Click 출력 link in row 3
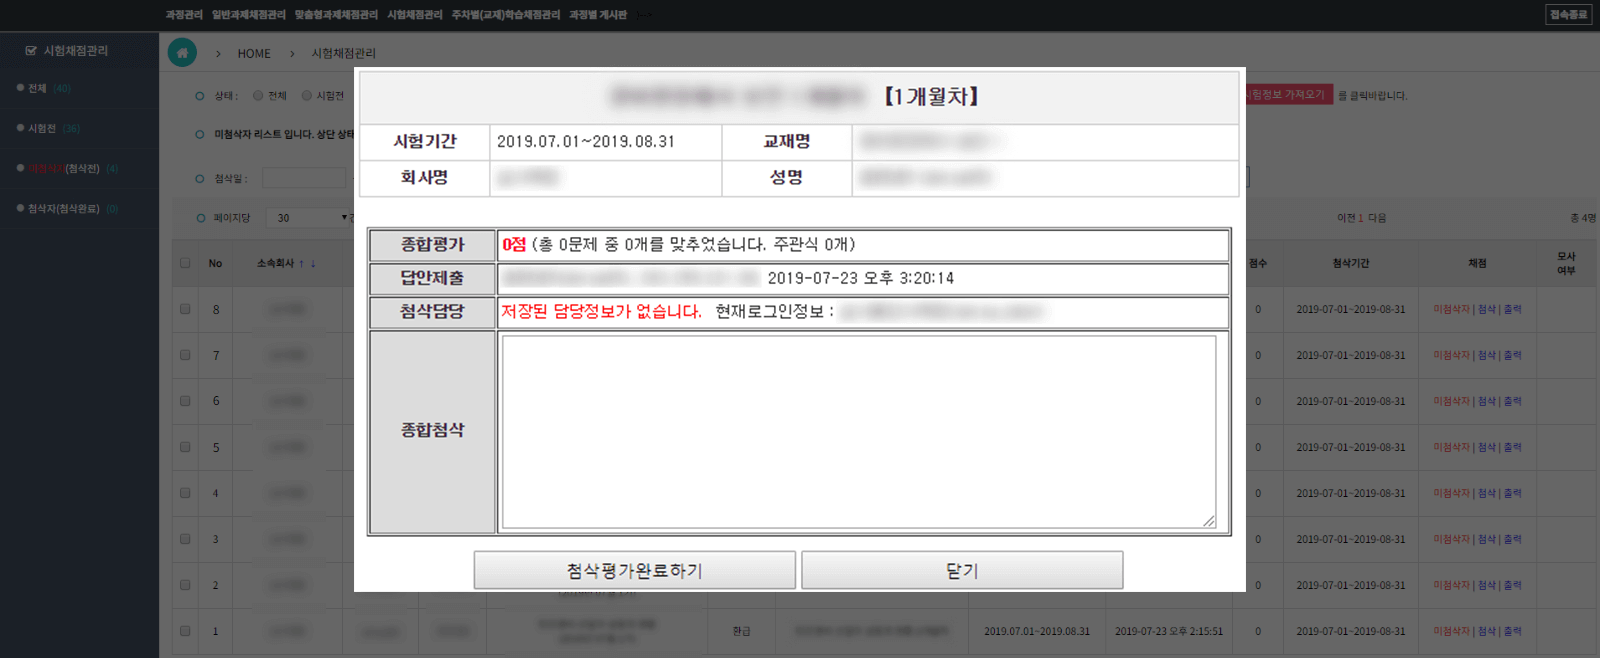The width and height of the screenshot is (1600, 658). click(1512, 540)
